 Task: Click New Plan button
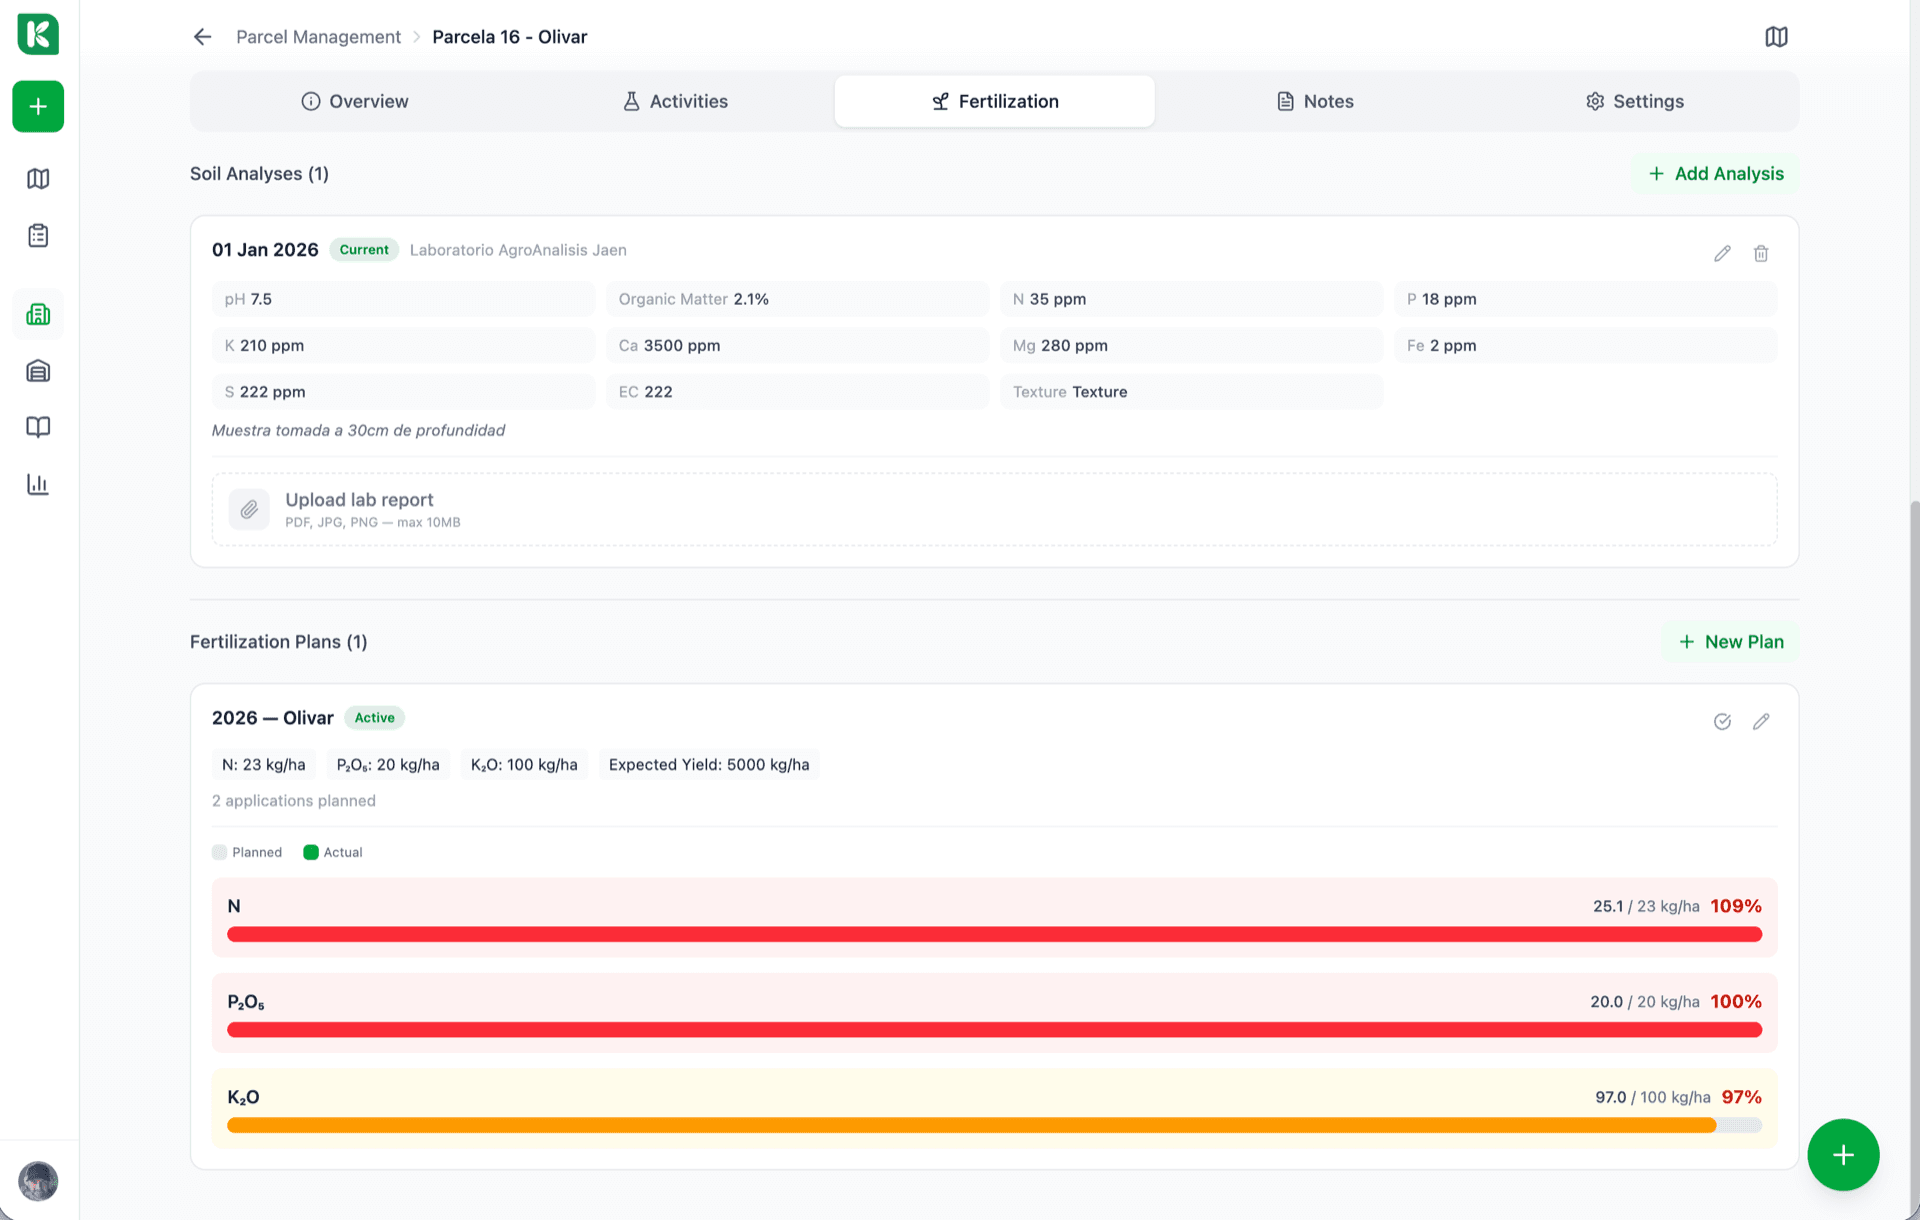pyautogui.click(x=1730, y=642)
